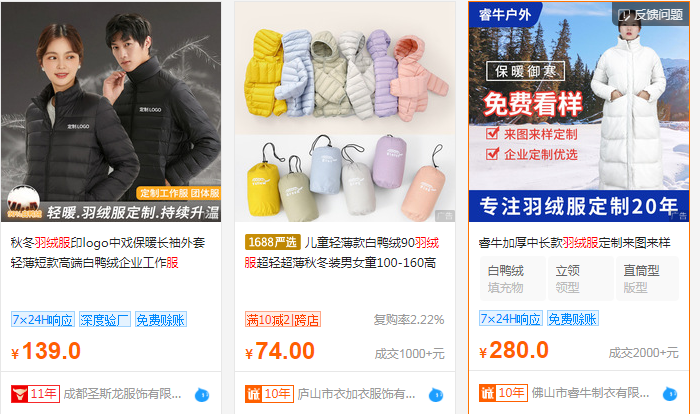
Task: Click the 满10减2|跨店 coupon tag
Action: click(x=283, y=320)
